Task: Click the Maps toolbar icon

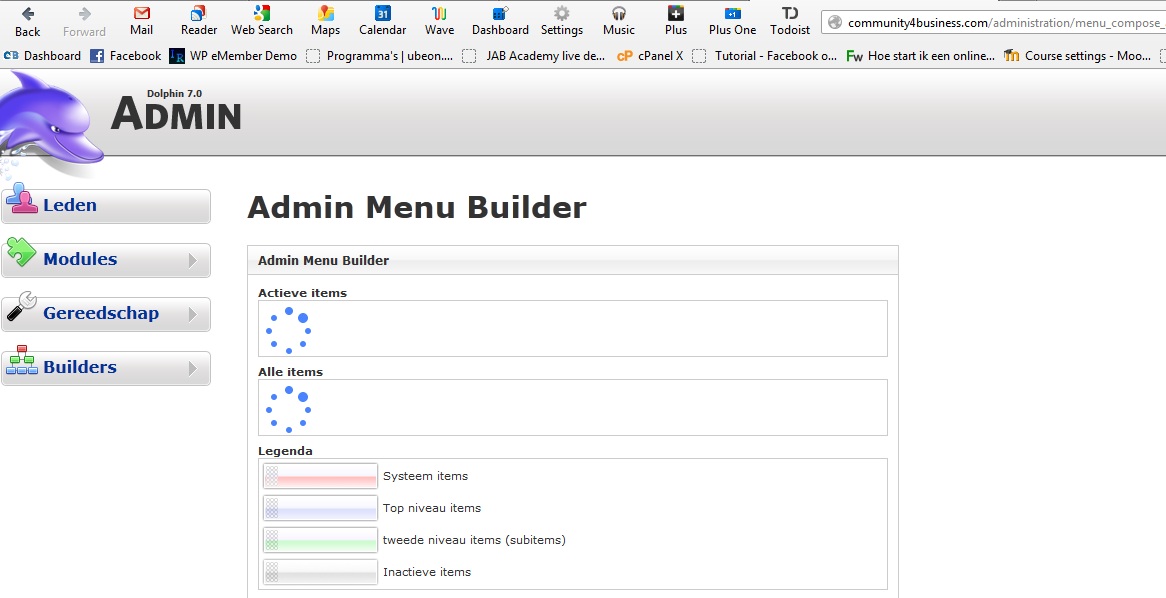Action: point(325,14)
